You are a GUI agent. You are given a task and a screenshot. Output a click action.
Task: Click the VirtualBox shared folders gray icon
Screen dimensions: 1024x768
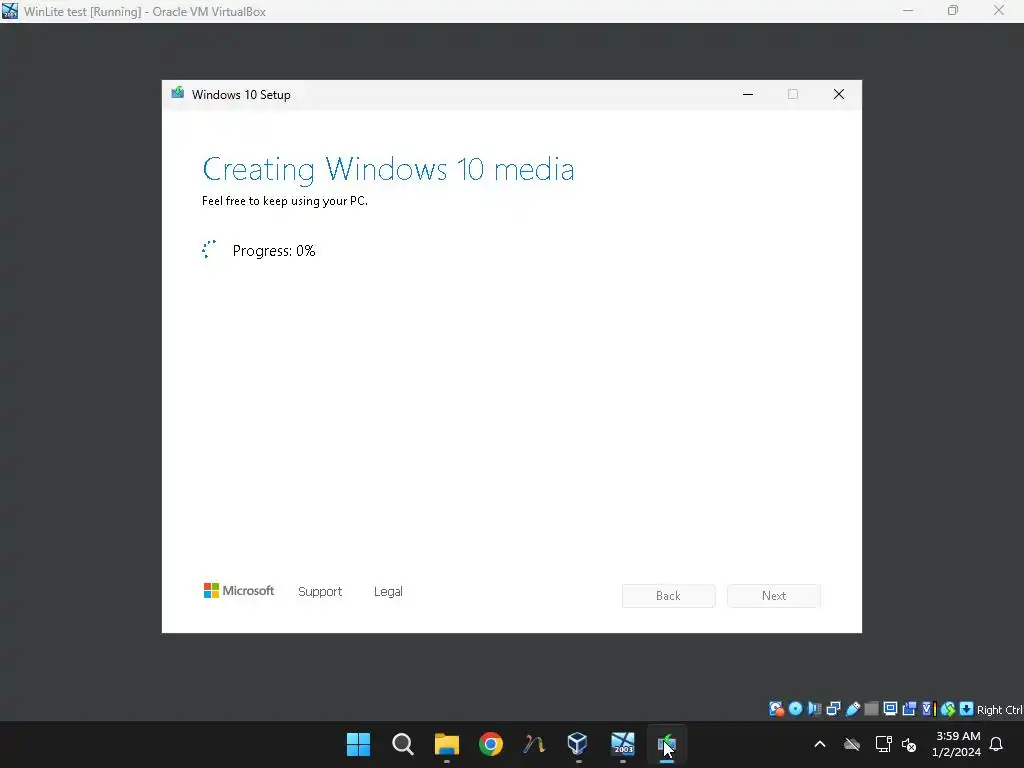click(871, 709)
